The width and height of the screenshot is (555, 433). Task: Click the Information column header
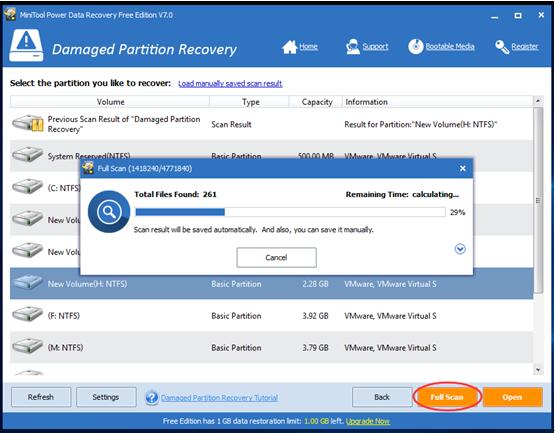pos(437,102)
